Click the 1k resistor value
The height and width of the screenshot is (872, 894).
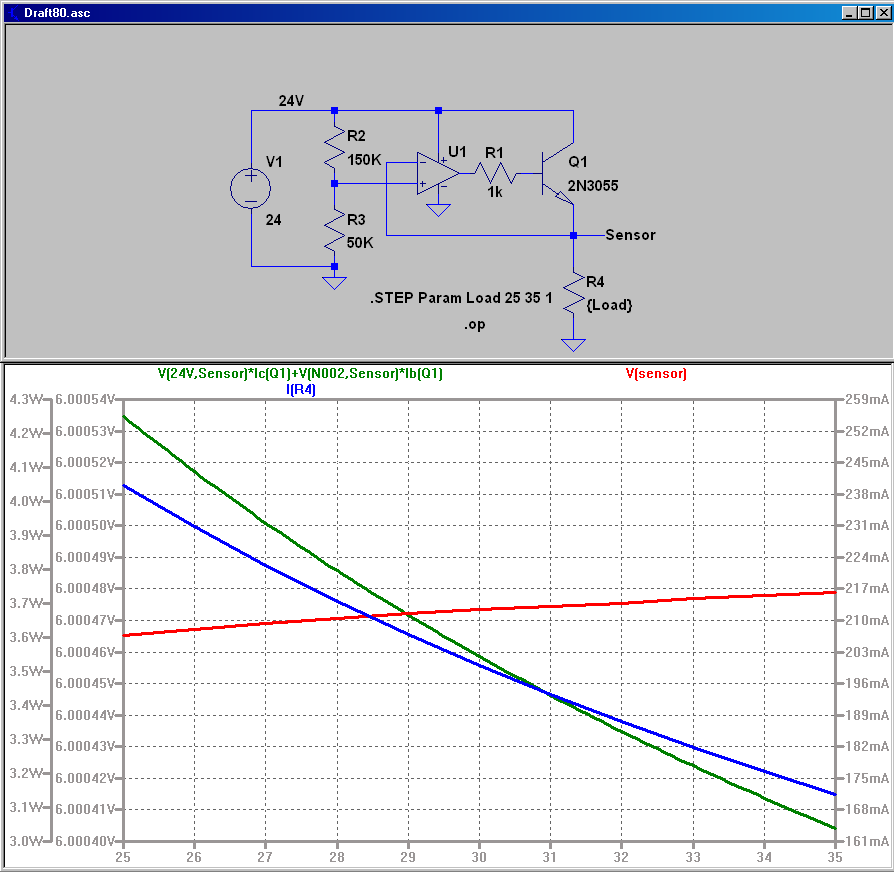coord(495,192)
